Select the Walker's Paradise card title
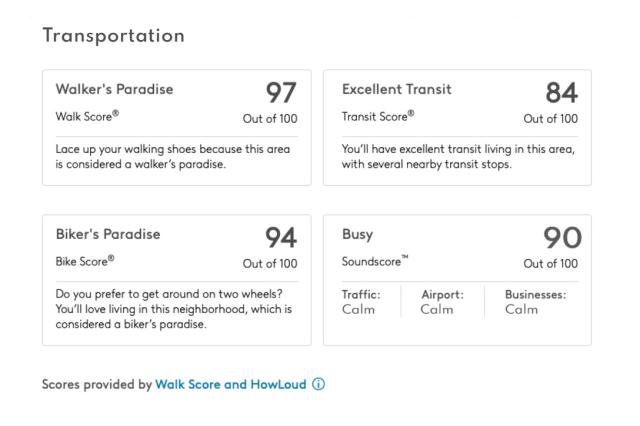This screenshot has width=640, height=426. coord(114,89)
